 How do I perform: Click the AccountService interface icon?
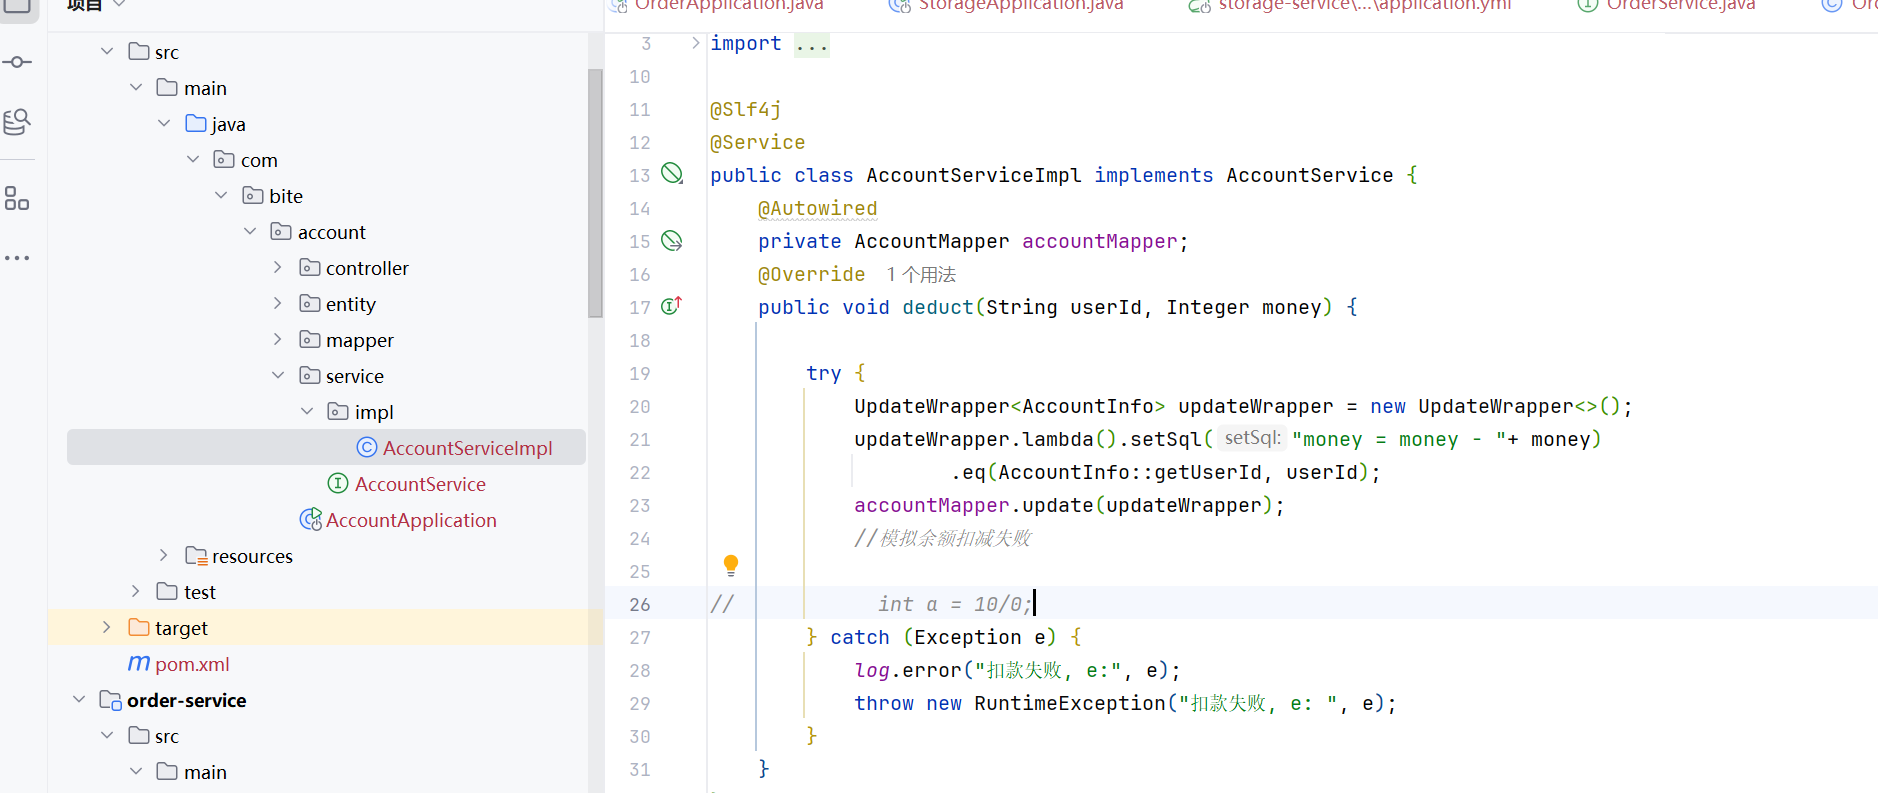pyautogui.click(x=338, y=483)
